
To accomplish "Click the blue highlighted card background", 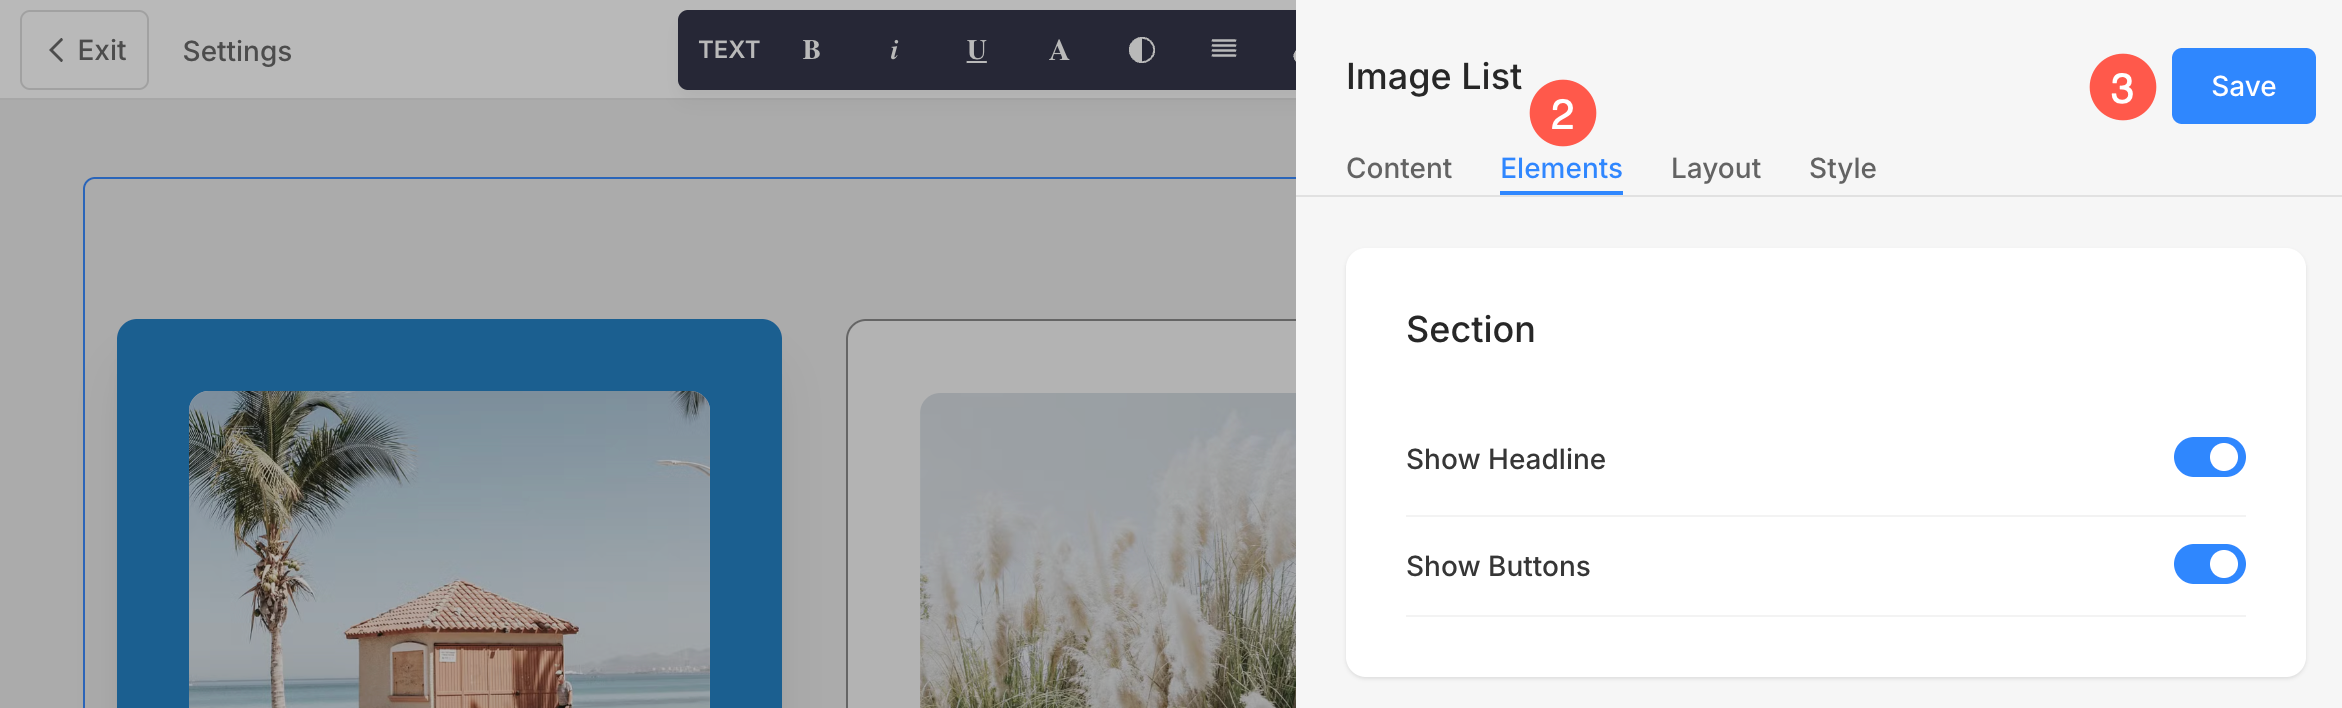I will coord(449,353).
